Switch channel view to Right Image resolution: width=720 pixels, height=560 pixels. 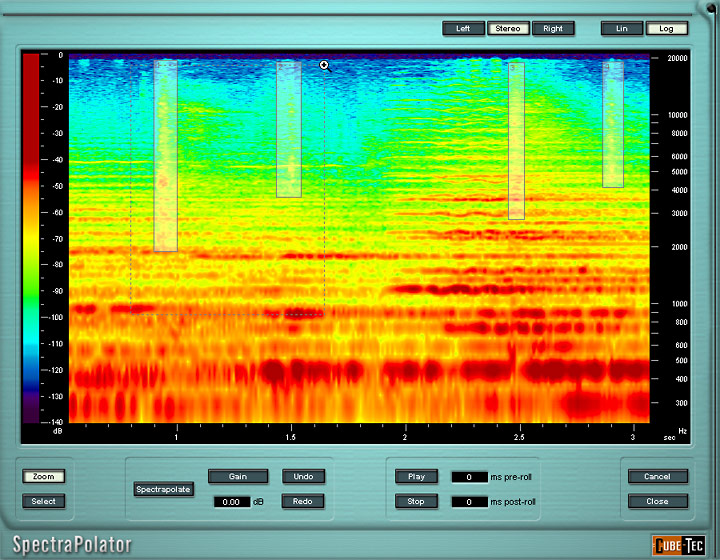click(x=553, y=28)
